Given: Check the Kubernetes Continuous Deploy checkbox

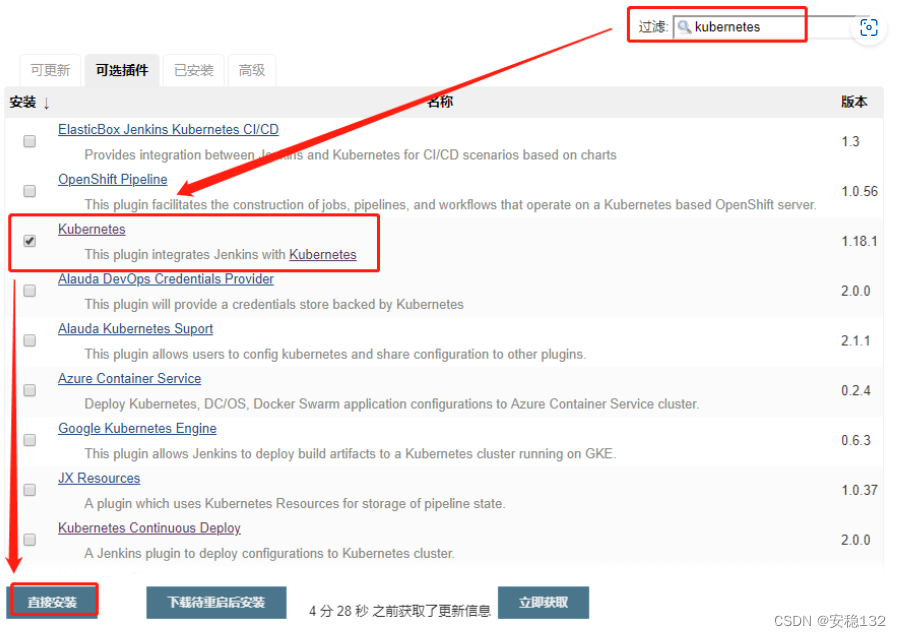Looking at the screenshot, I should 29,539.
